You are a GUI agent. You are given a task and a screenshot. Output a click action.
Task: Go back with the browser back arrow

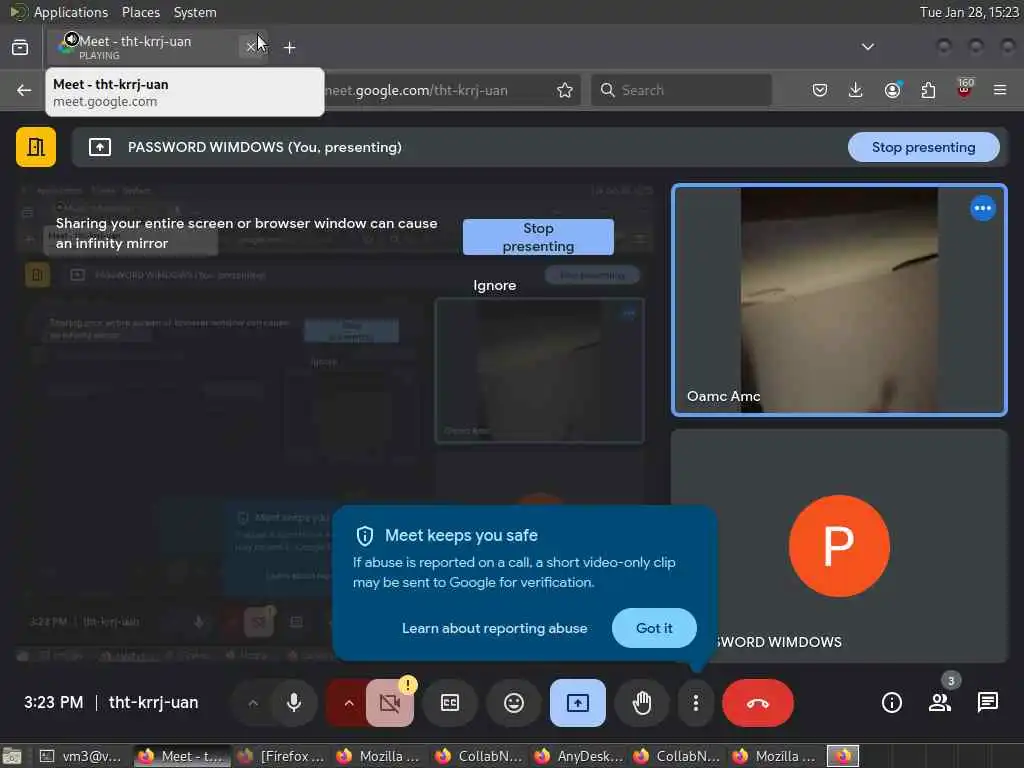coord(24,90)
